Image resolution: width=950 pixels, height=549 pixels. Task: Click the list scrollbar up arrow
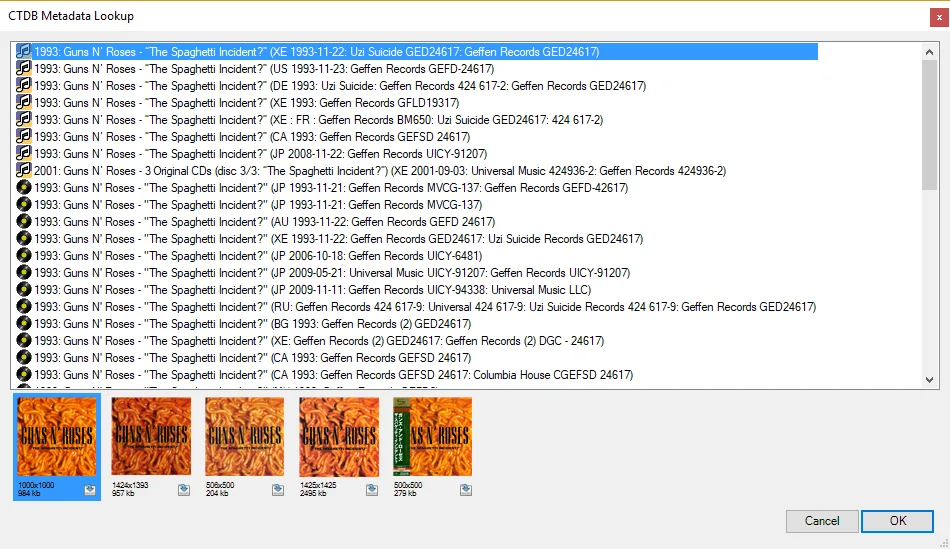click(x=929, y=52)
